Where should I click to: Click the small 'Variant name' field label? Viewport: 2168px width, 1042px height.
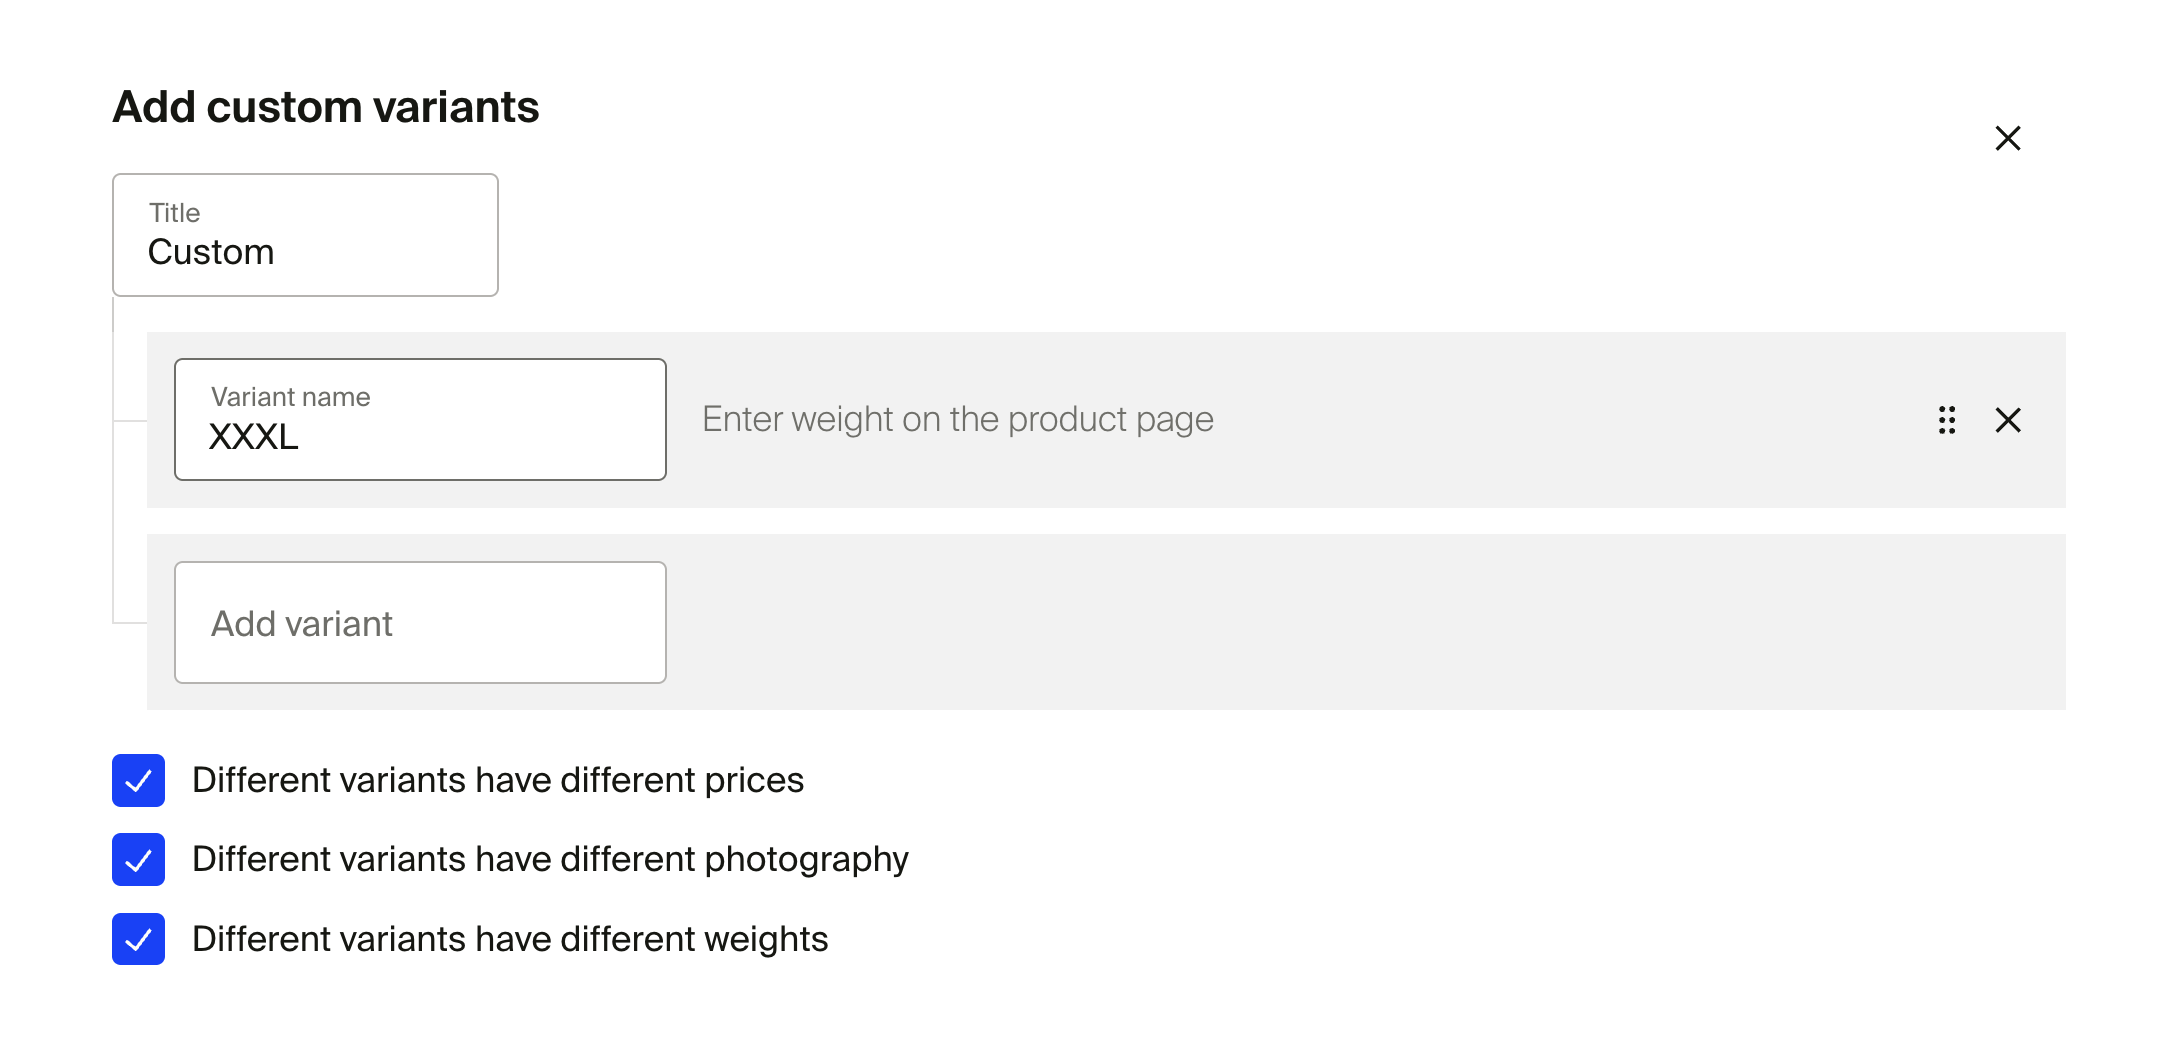290,397
